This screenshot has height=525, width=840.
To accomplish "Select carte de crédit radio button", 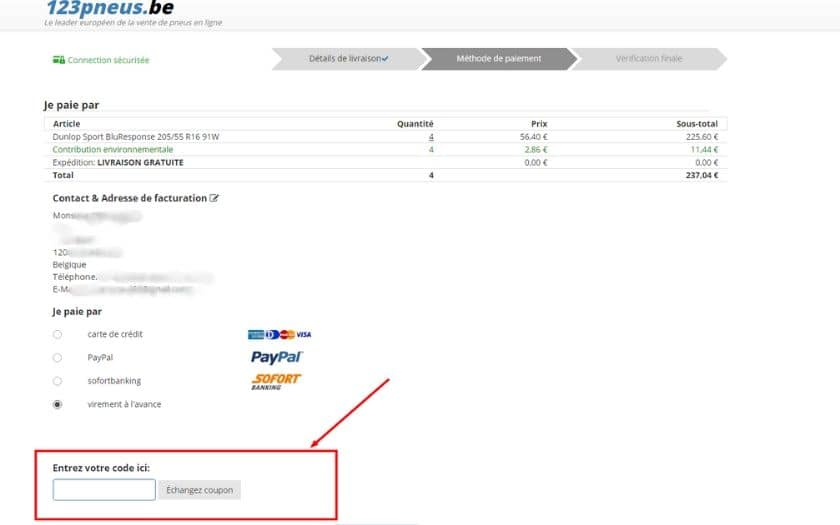I will [x=57, y=334].
